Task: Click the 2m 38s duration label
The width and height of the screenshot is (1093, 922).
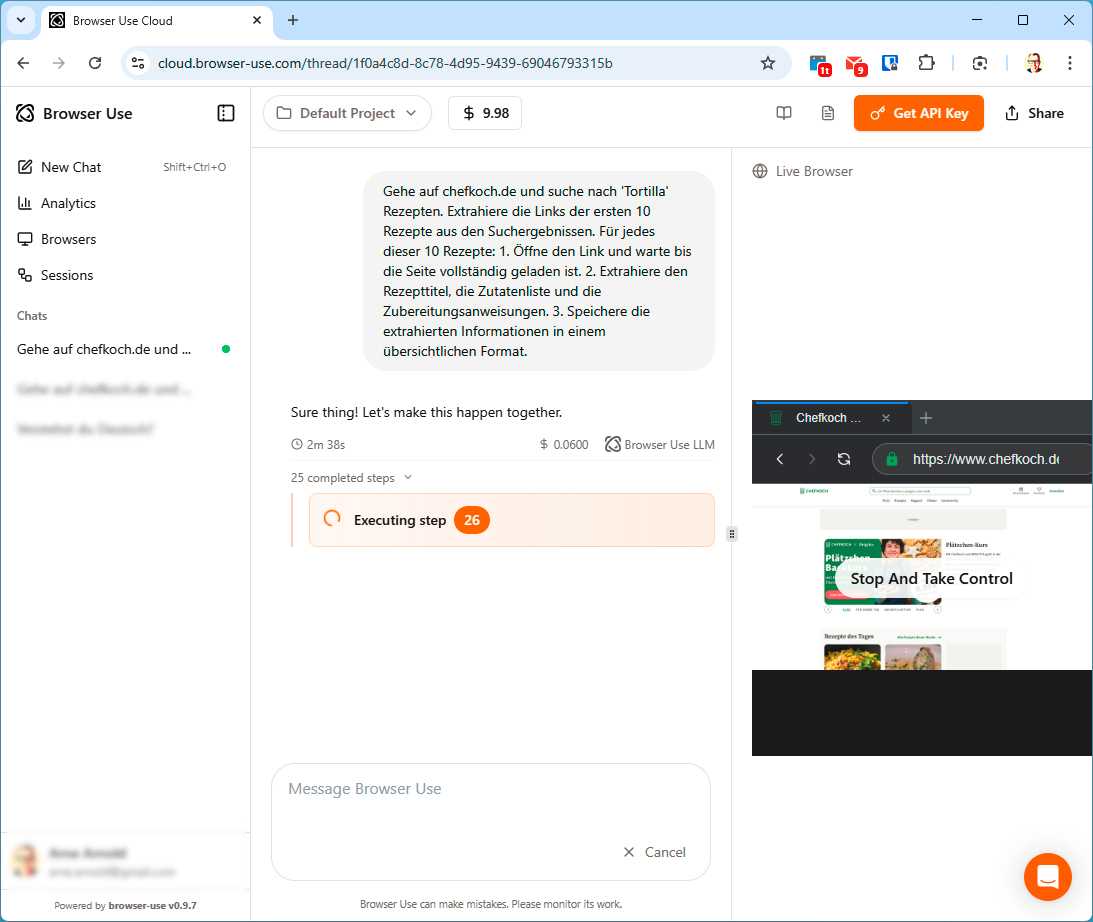Action: coord(318,445)
